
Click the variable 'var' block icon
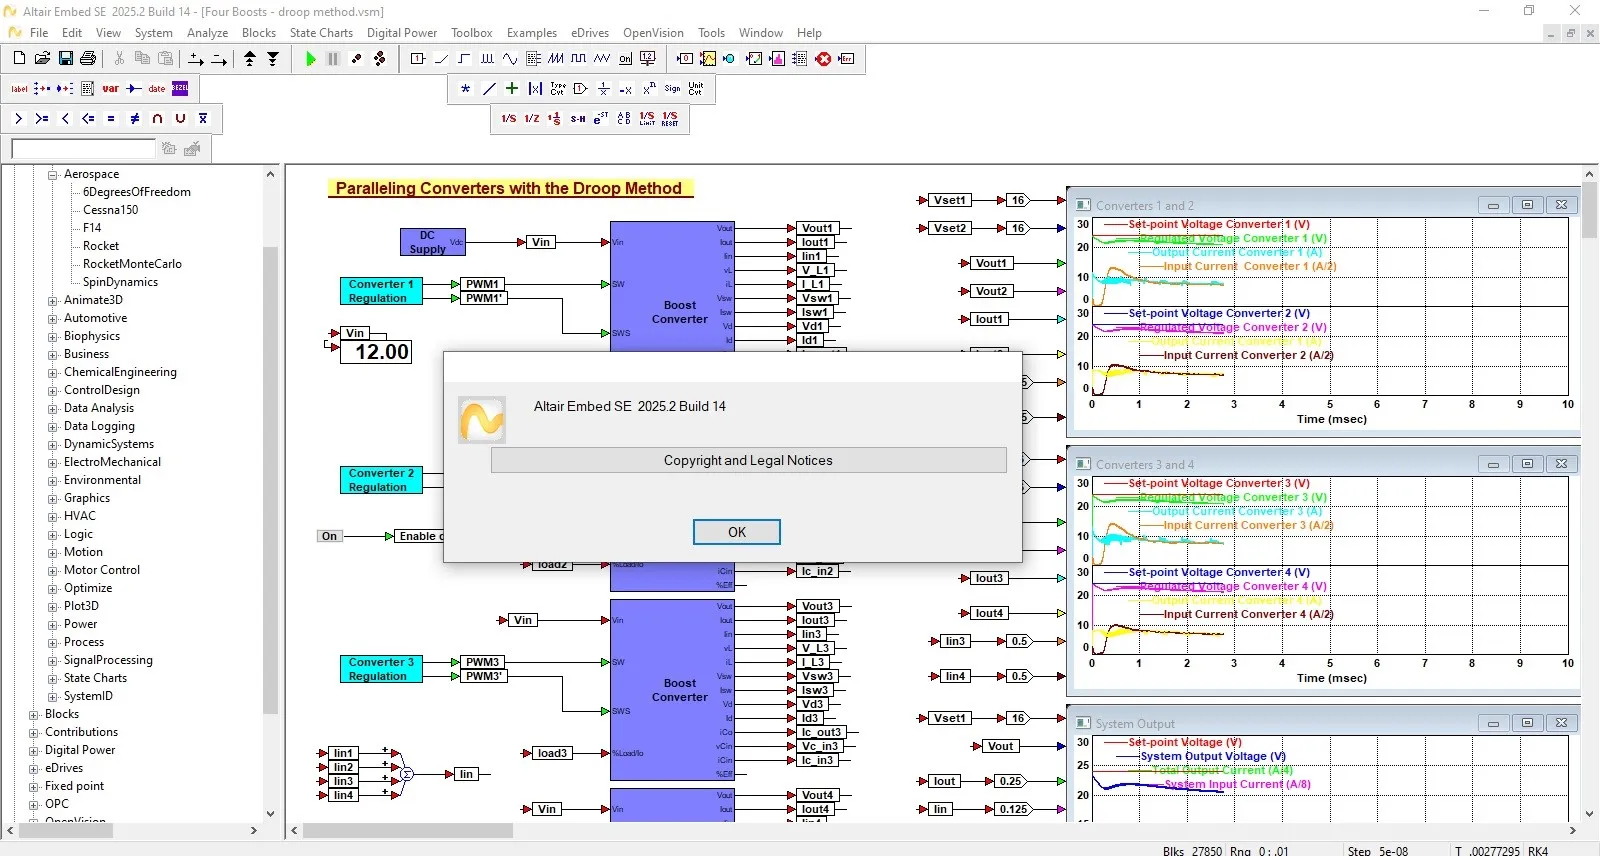click(110, 89)
